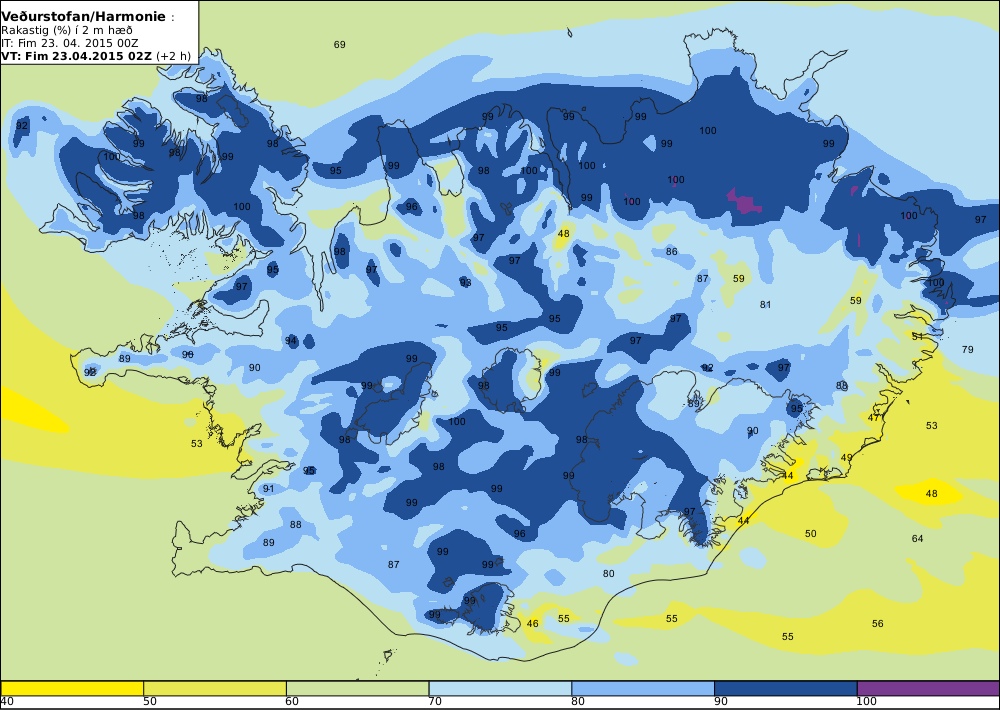Select the humidity value '86' on the map
This screenshot has height=710, width=1000.
(x=672, y=252)
